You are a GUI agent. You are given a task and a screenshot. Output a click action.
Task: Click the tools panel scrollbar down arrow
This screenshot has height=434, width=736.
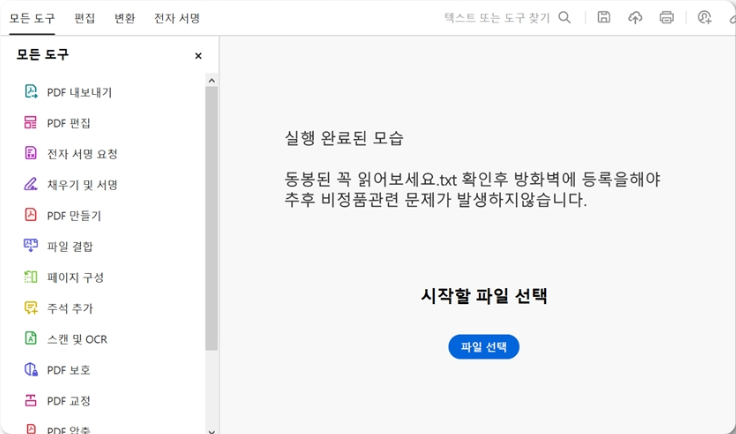click(x=211, y=429)
